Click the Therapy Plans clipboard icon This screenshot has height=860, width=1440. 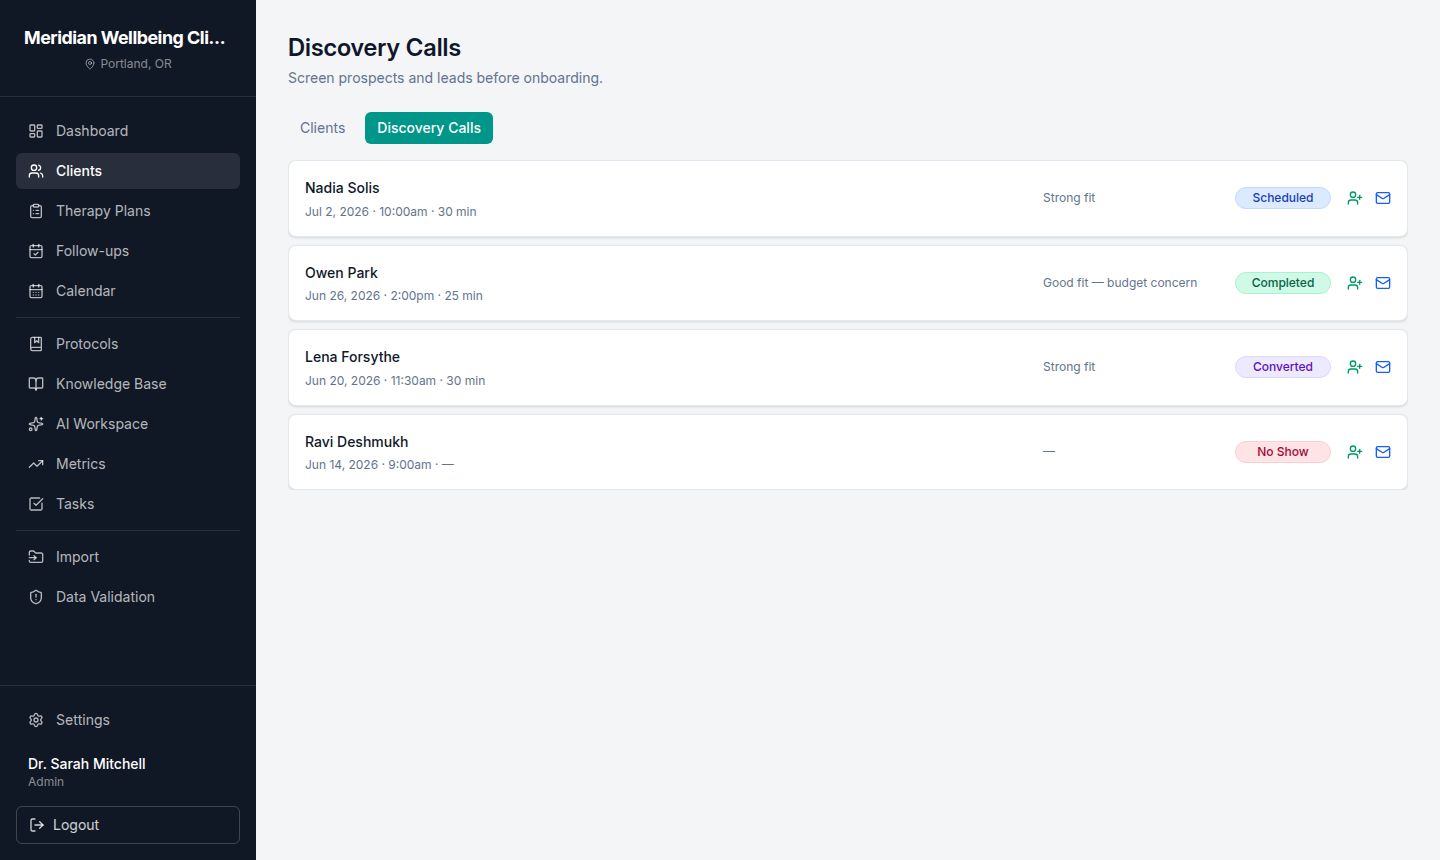pos(36,211)
